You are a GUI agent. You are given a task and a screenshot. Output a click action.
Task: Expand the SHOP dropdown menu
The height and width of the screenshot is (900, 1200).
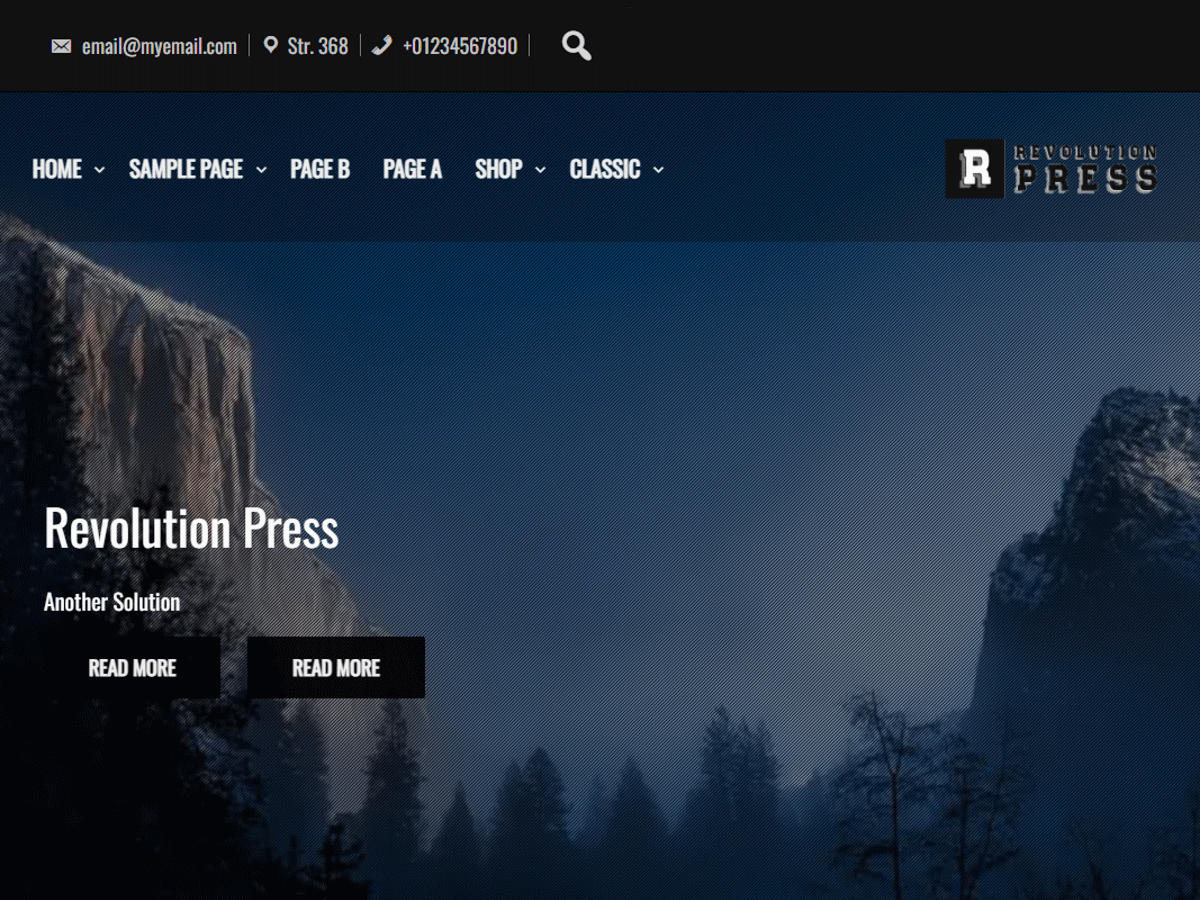(541, 170)
